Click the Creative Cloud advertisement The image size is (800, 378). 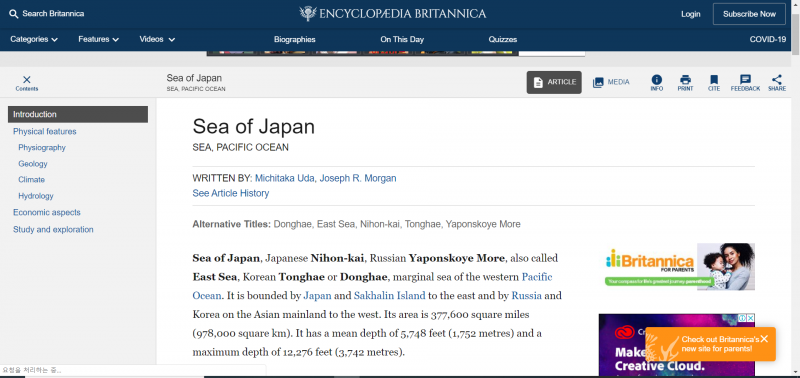tap(677, 345)
